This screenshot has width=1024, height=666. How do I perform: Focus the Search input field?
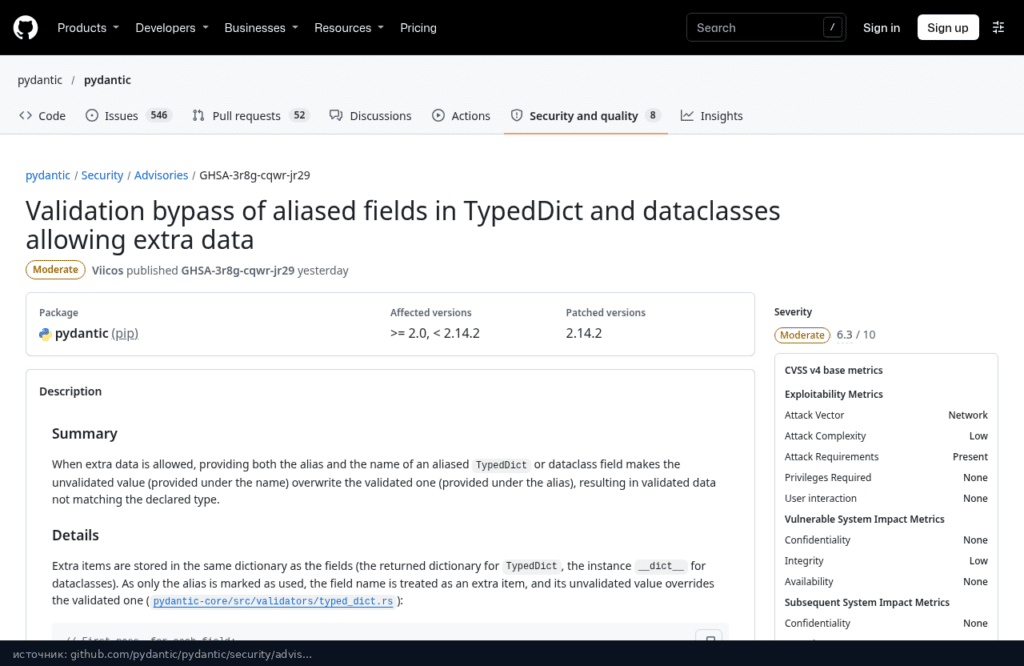pyautogui.click(x=766, y=27)
